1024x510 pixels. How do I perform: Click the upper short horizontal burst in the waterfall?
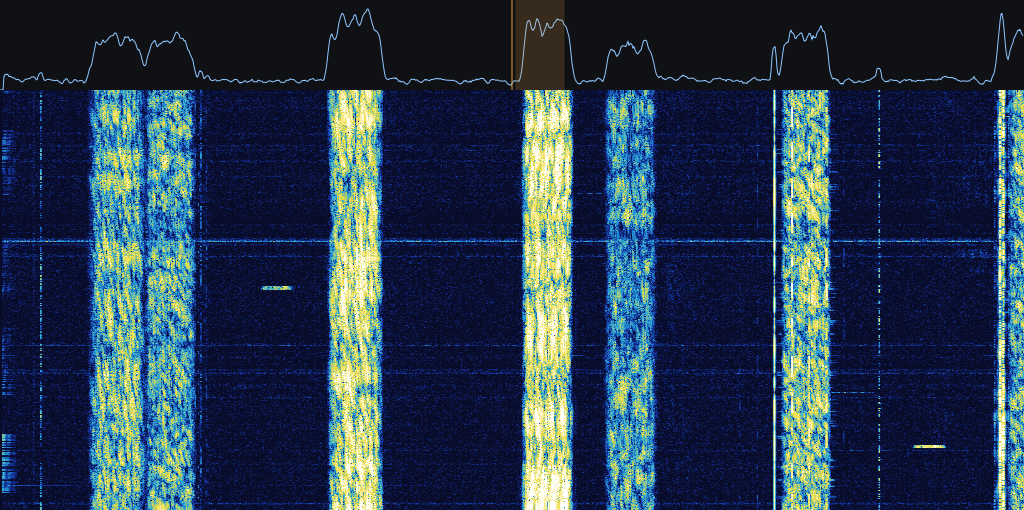click(x=277, y=288)
